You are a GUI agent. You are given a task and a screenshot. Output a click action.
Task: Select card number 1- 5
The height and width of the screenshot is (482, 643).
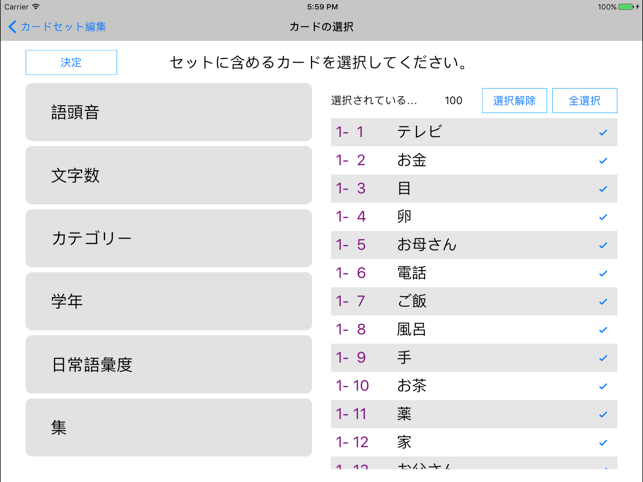tap(474, 245)
